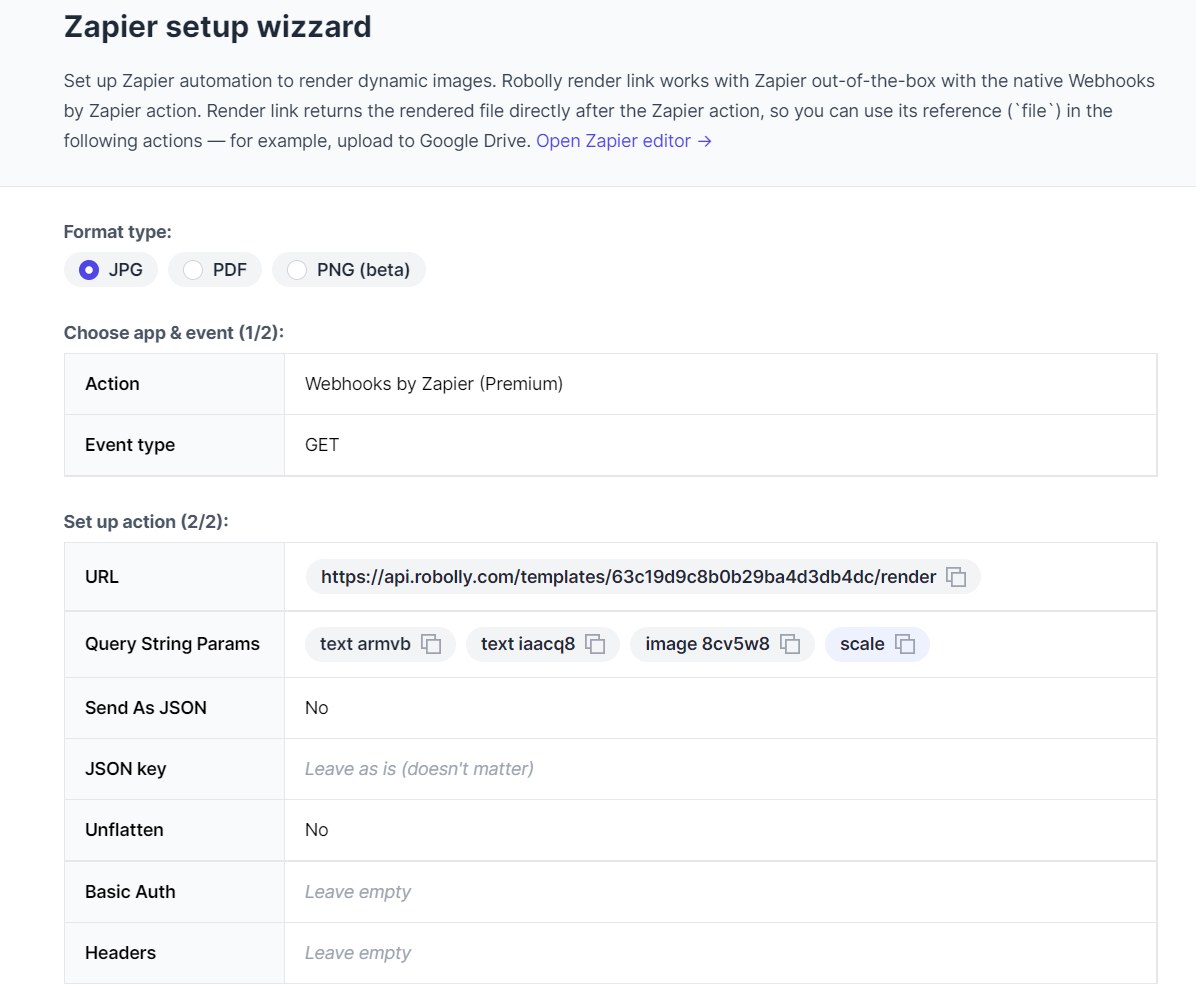
Task: Click the 'URL' row label
Action: (x=102, y=577)
